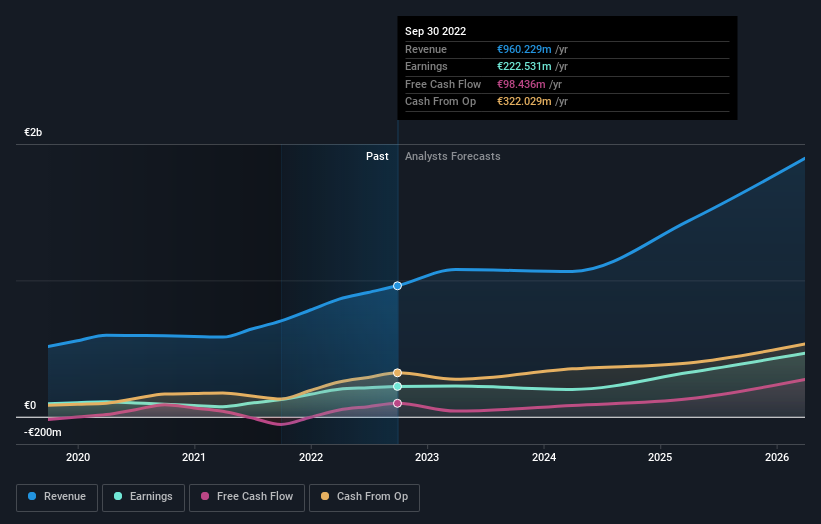The image size is (821, 524).
Task: Click the 2026 x-axis label
Action: pos(777,457)
